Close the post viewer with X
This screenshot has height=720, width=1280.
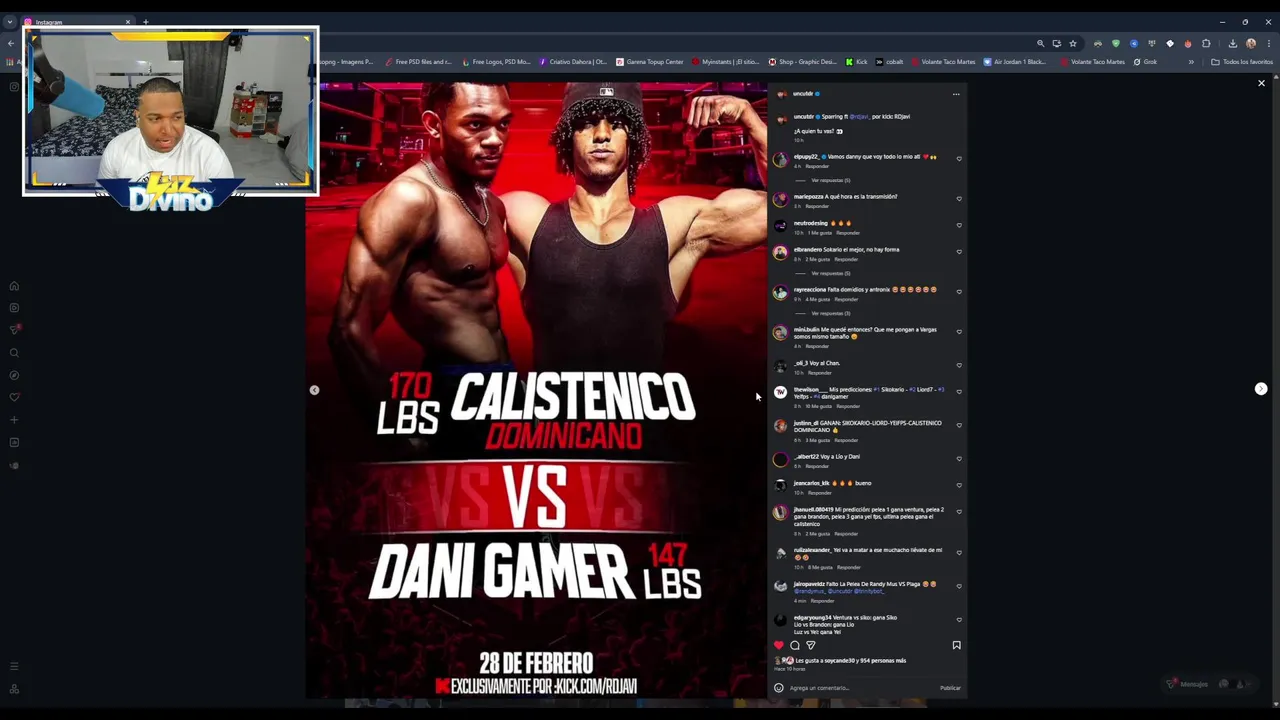click(1261, 83)
